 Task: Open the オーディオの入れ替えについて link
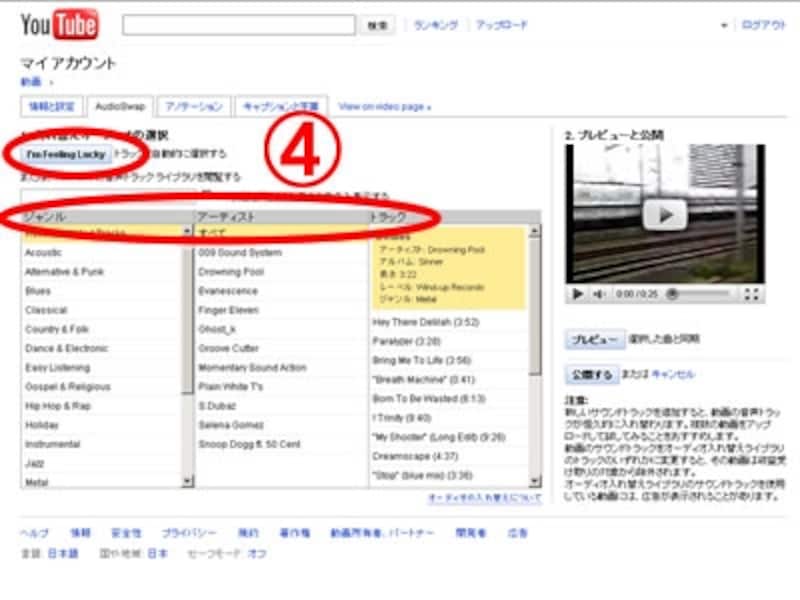(x=485, y=497)
